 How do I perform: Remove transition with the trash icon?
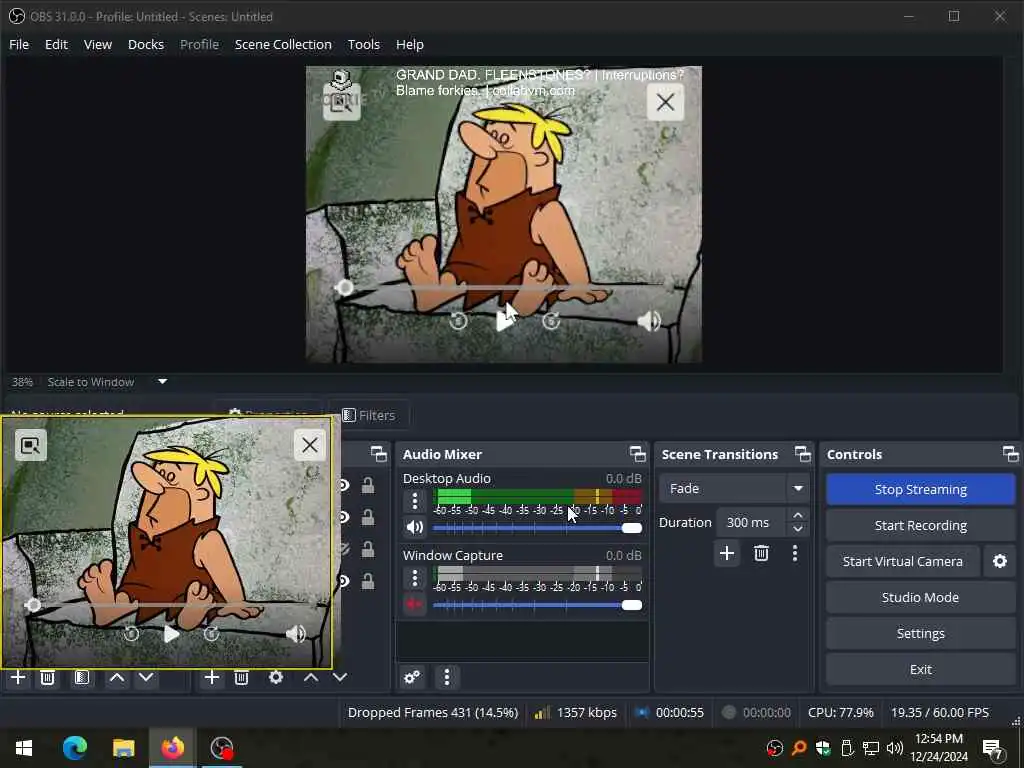point(761,554)
